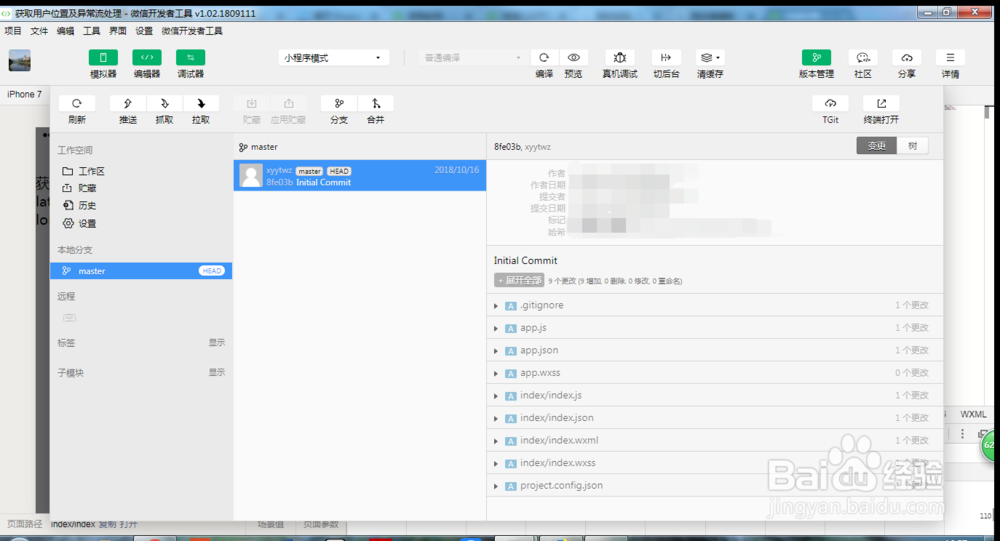Viewport: 1000px width, 541px height.
Task: Toggle the 调试器 debugger panel
Action: pos(190,57)
